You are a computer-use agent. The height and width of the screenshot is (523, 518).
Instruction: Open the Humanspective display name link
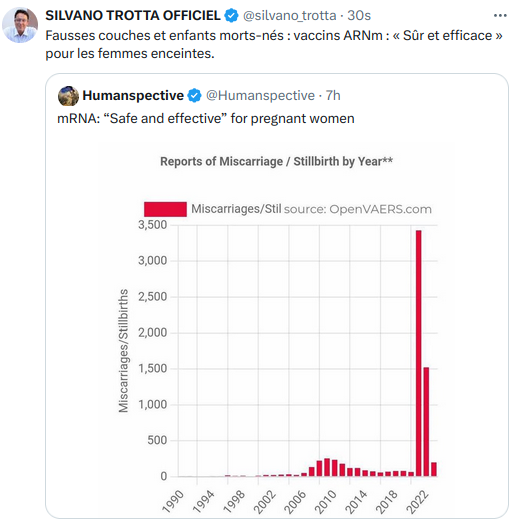pos(133,96)
